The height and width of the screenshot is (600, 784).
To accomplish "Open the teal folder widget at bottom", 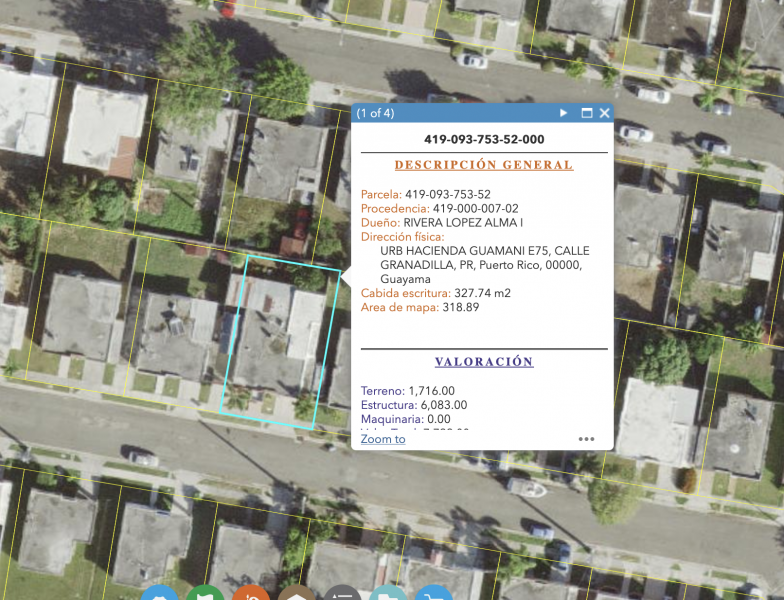I will [388, 594].
